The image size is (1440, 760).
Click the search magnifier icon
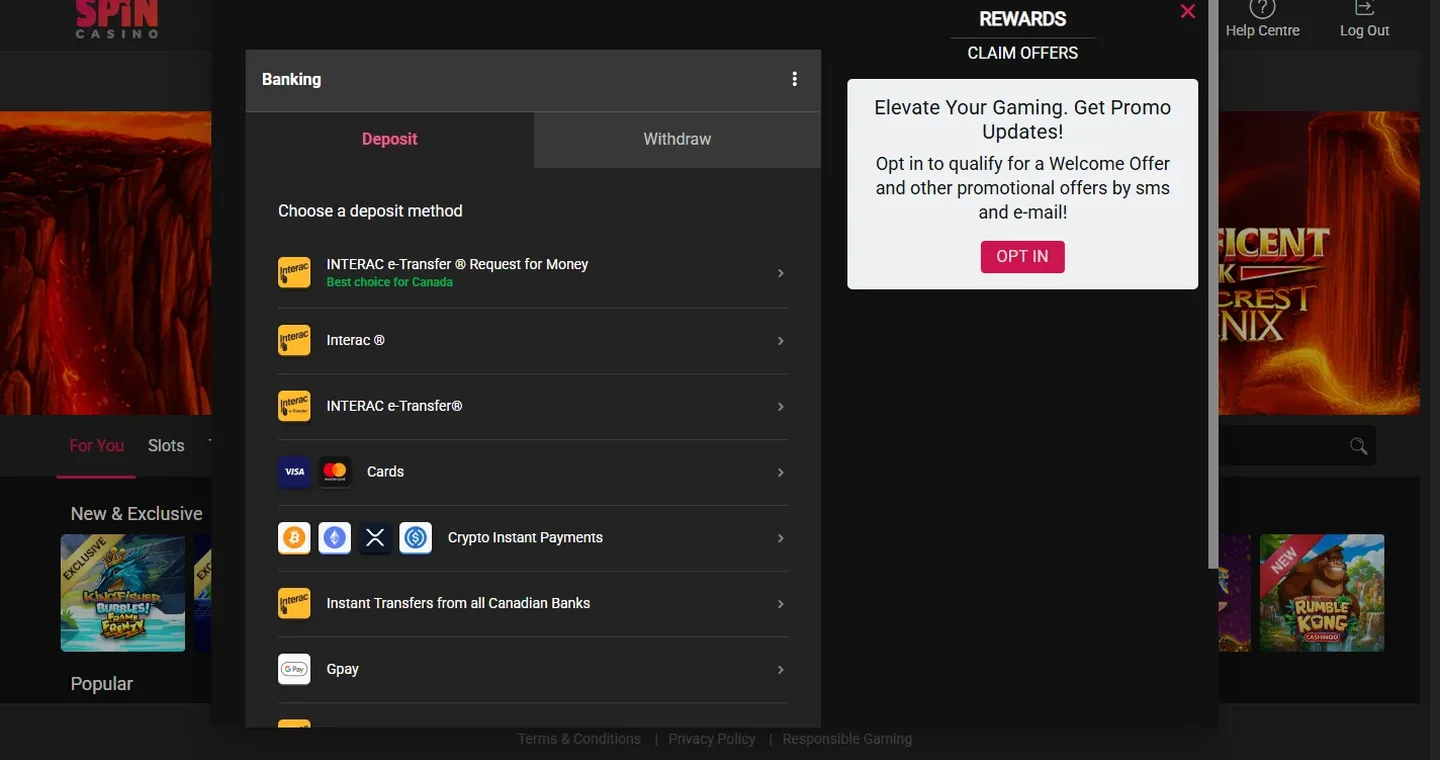click(x=1358, y=446)
